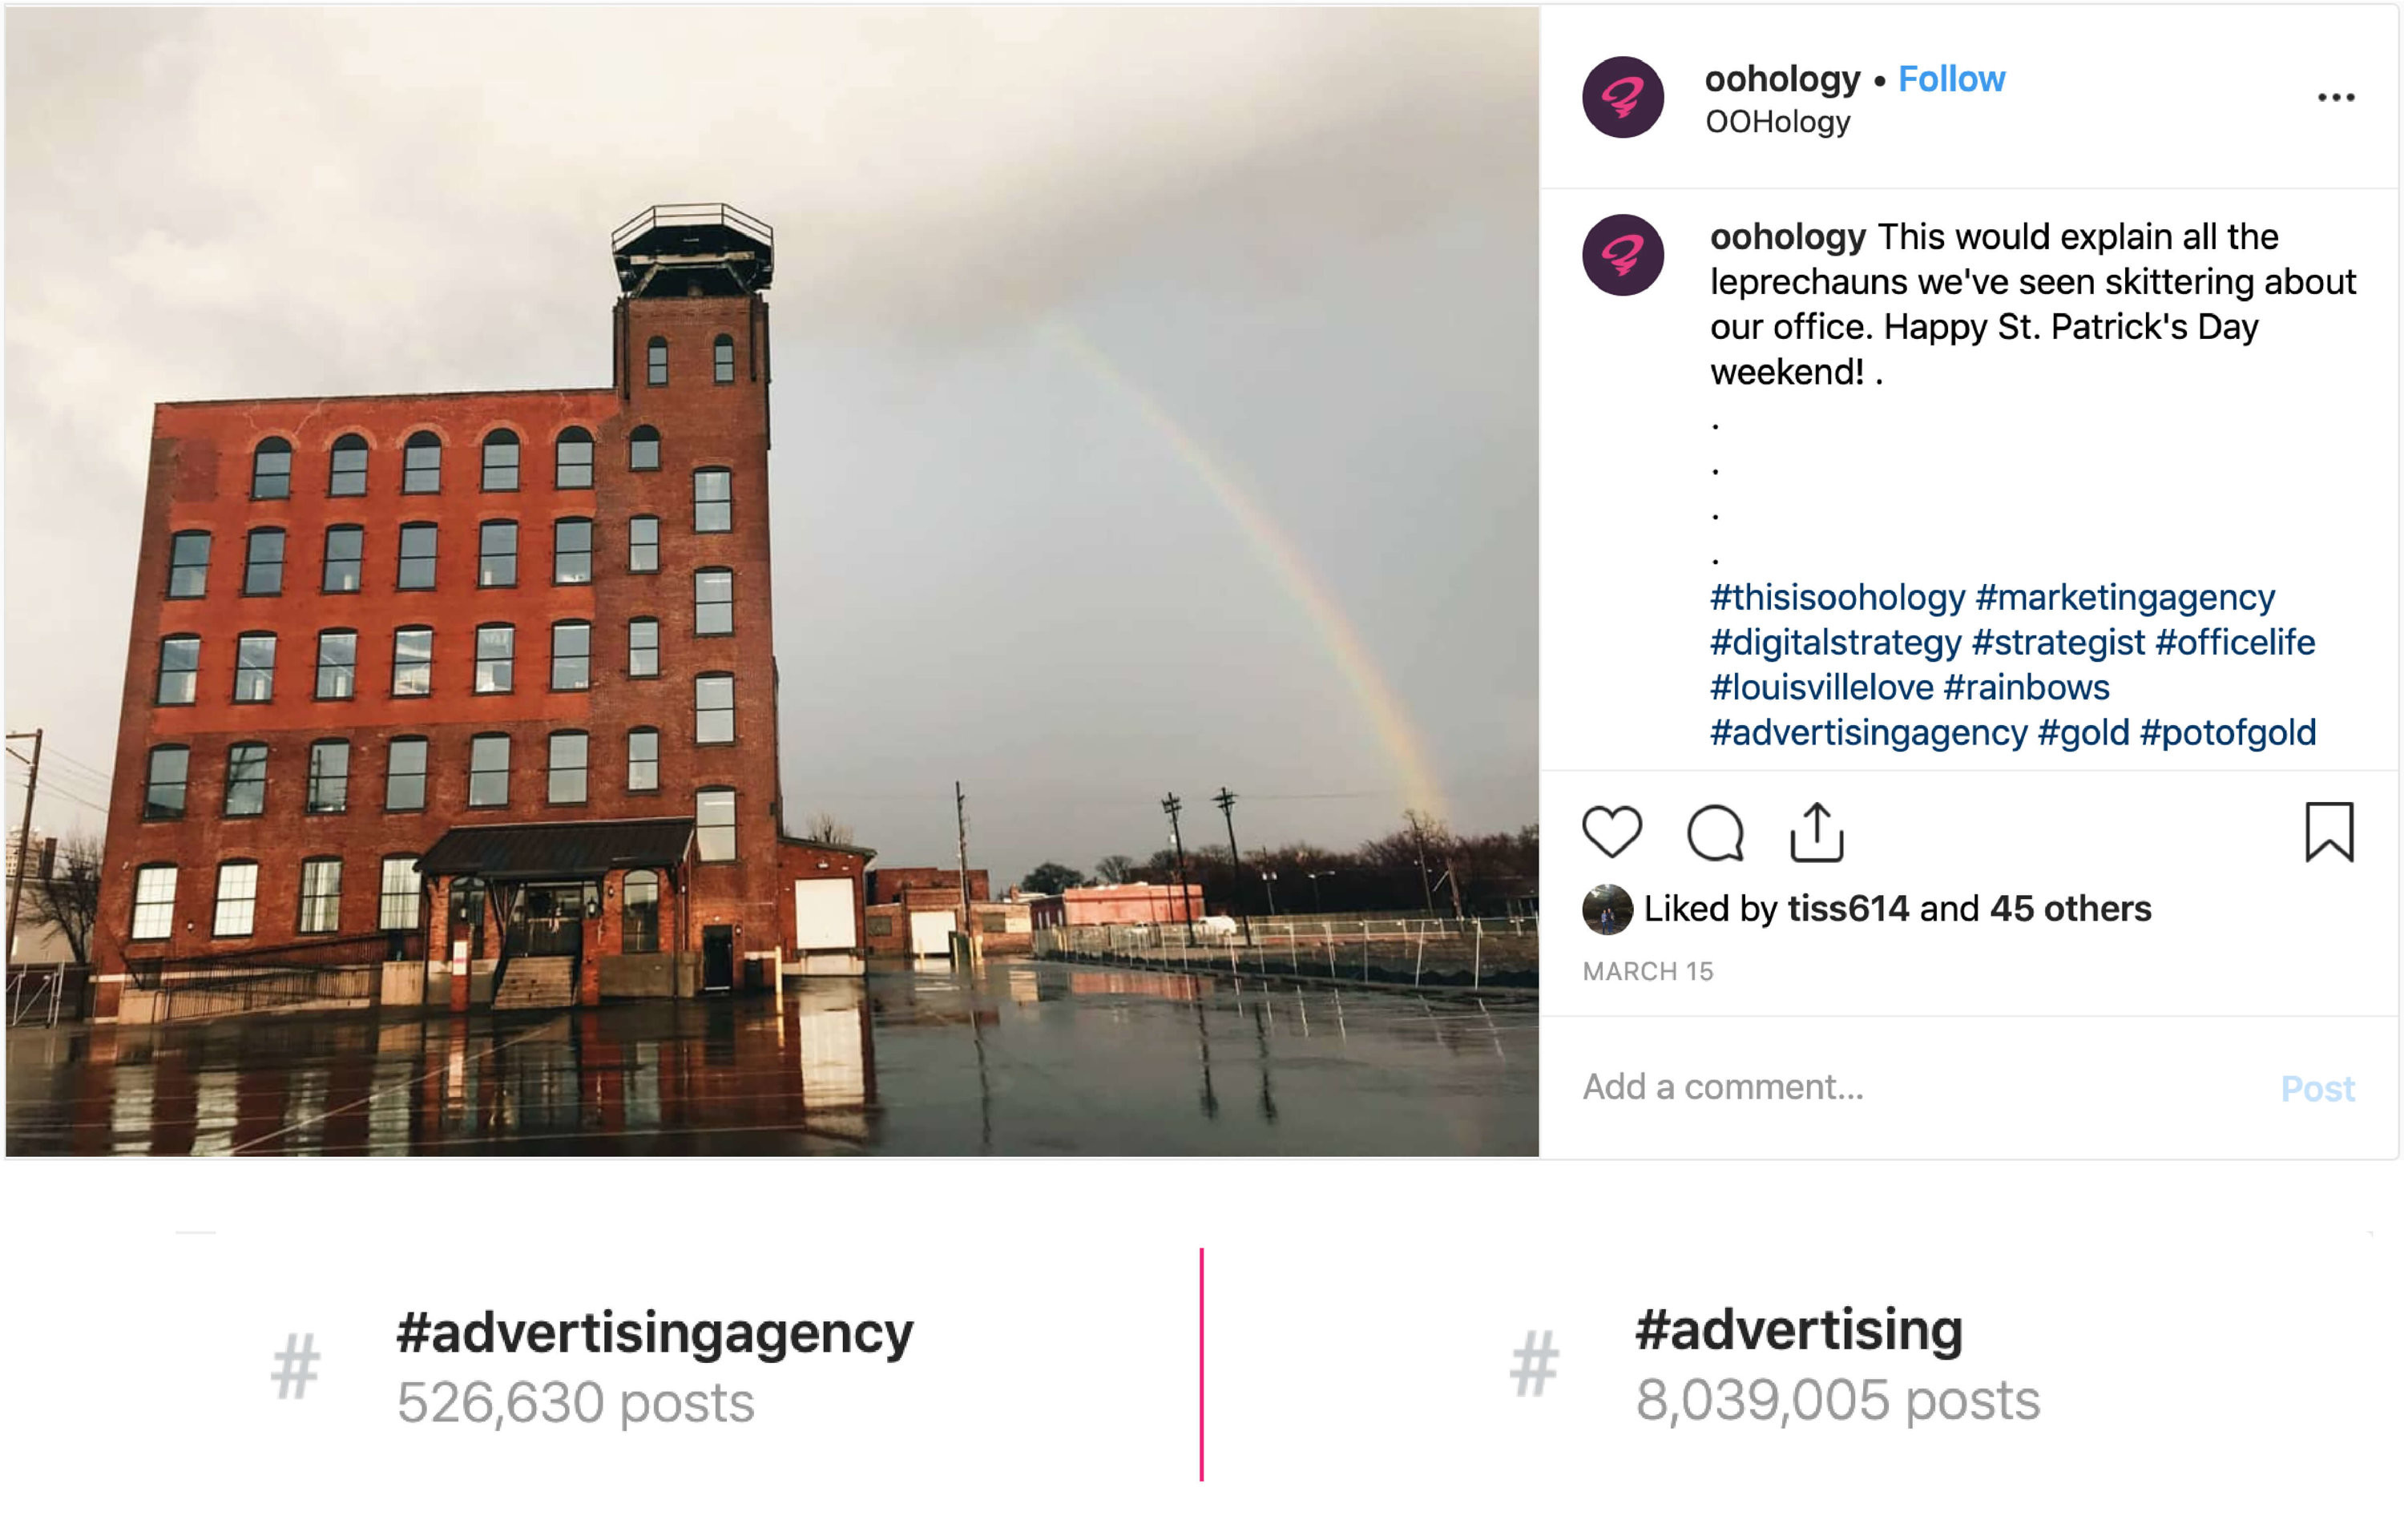Click the Post comment button
Viewport: 2404px width, 1540px height.
click(x=2317, y=1088)
